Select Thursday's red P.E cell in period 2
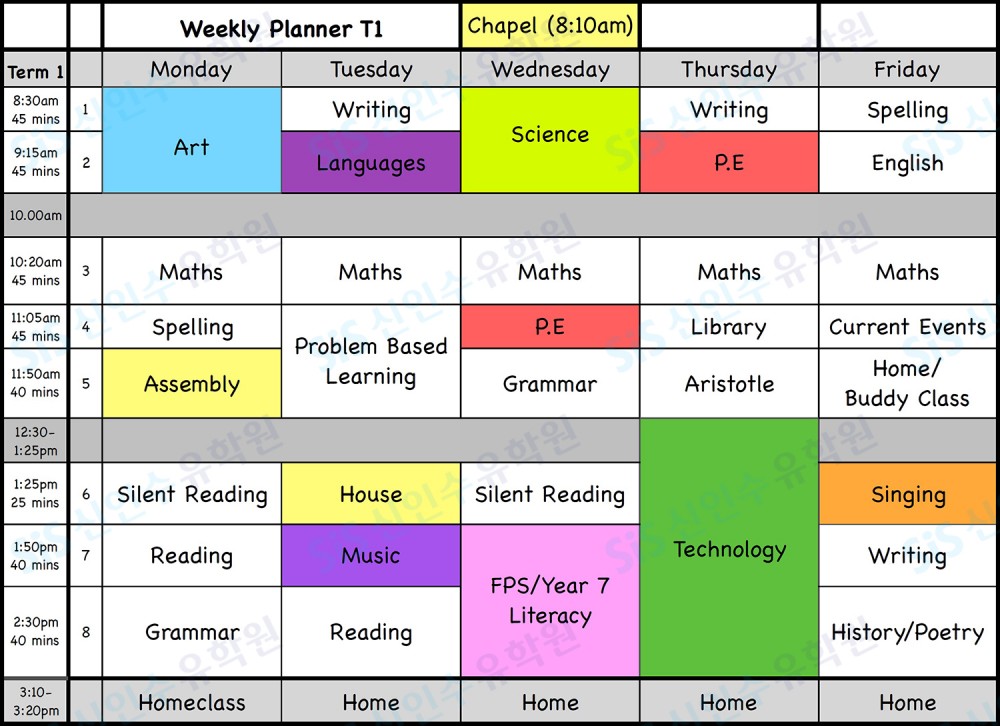Image resolution: width=1000 pixels, height=726 pixels. [x=729, y=162]
